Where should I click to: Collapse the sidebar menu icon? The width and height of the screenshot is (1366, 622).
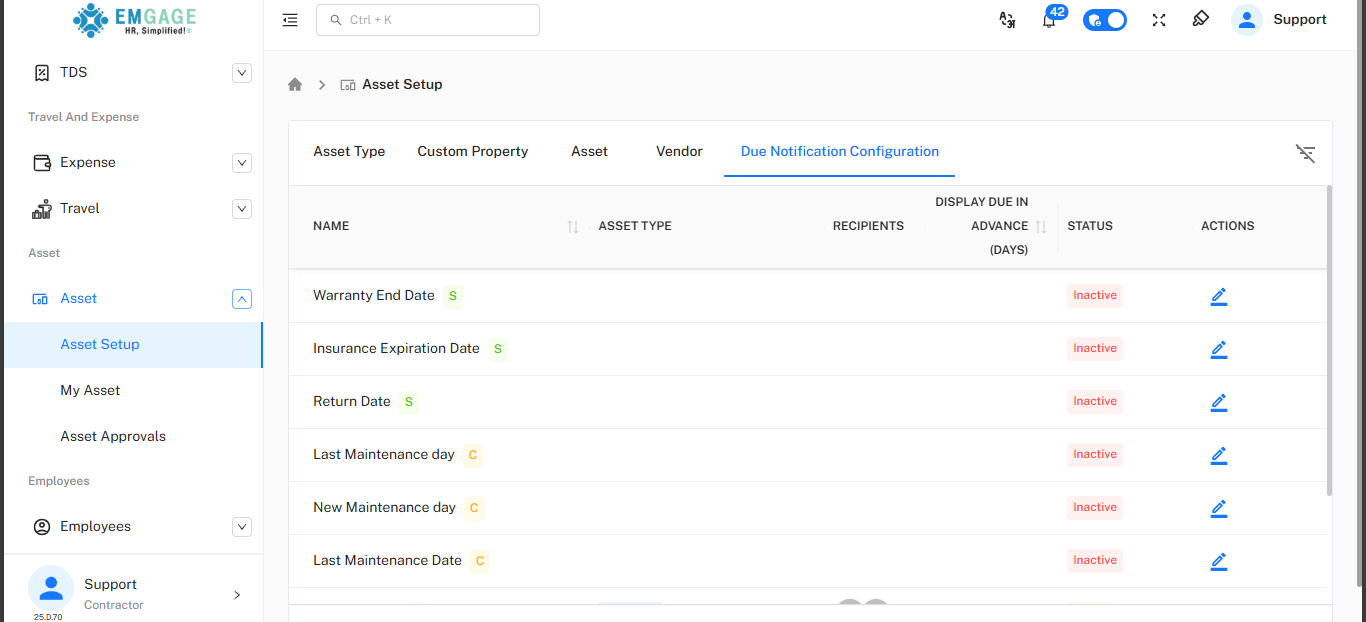[x=290, y=20]
